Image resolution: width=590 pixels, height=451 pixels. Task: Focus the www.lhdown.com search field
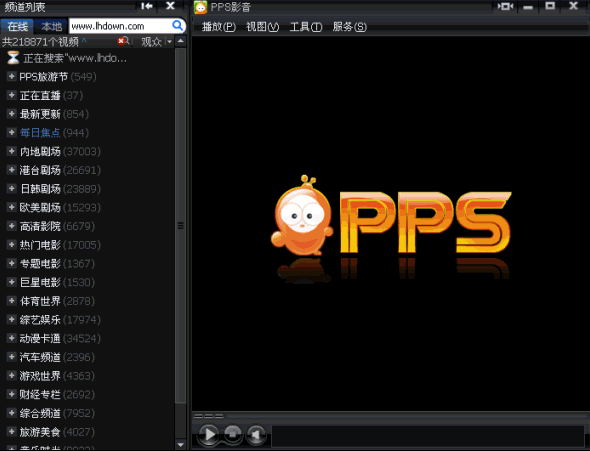click(120, 26)
